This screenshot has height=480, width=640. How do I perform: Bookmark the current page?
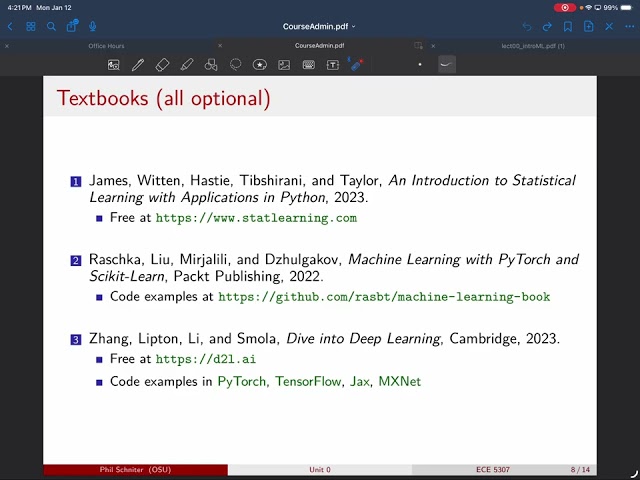coord(568,26)
